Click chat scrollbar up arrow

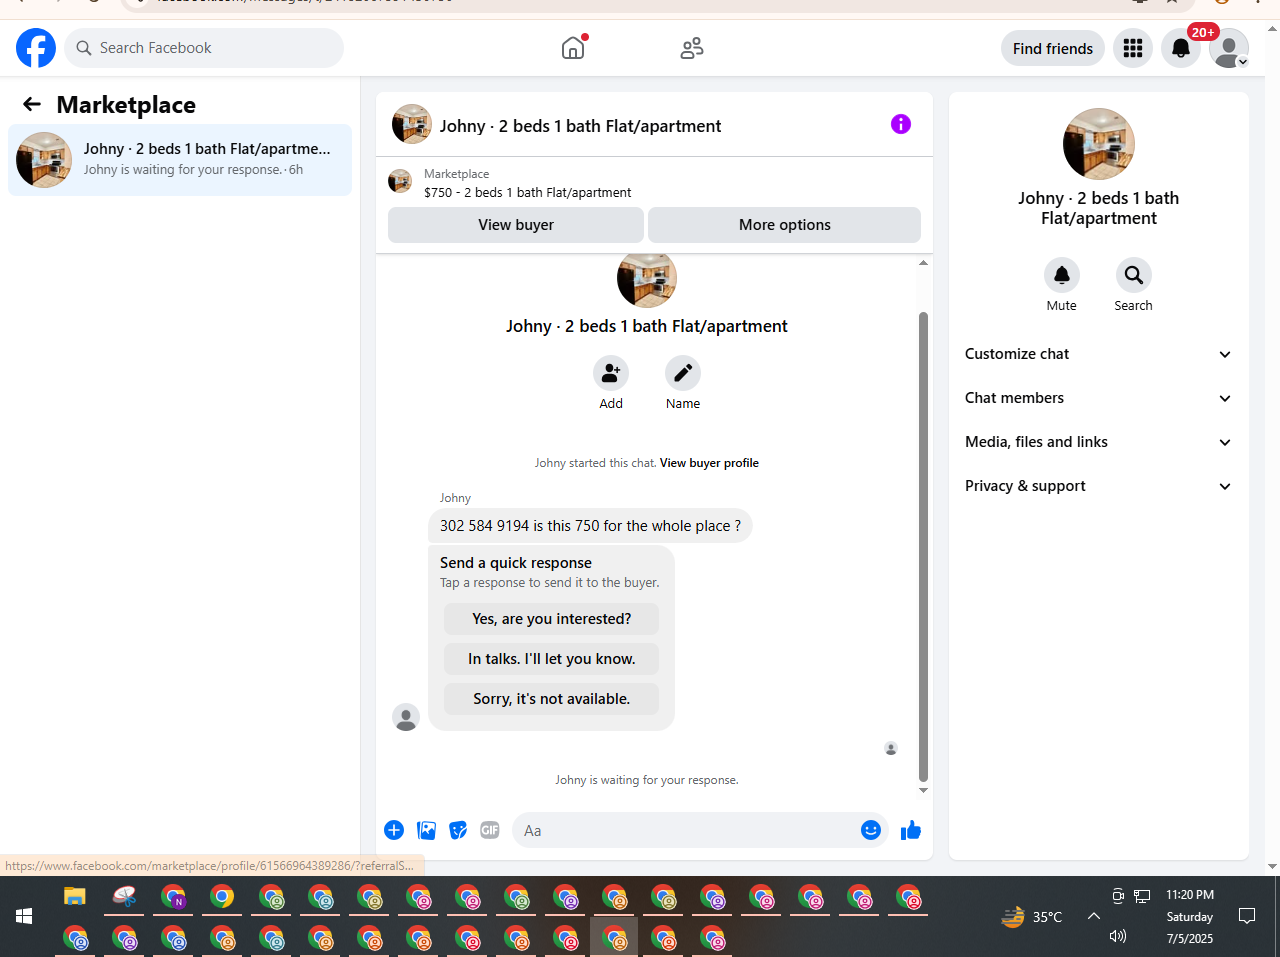(x=923, y=263)
